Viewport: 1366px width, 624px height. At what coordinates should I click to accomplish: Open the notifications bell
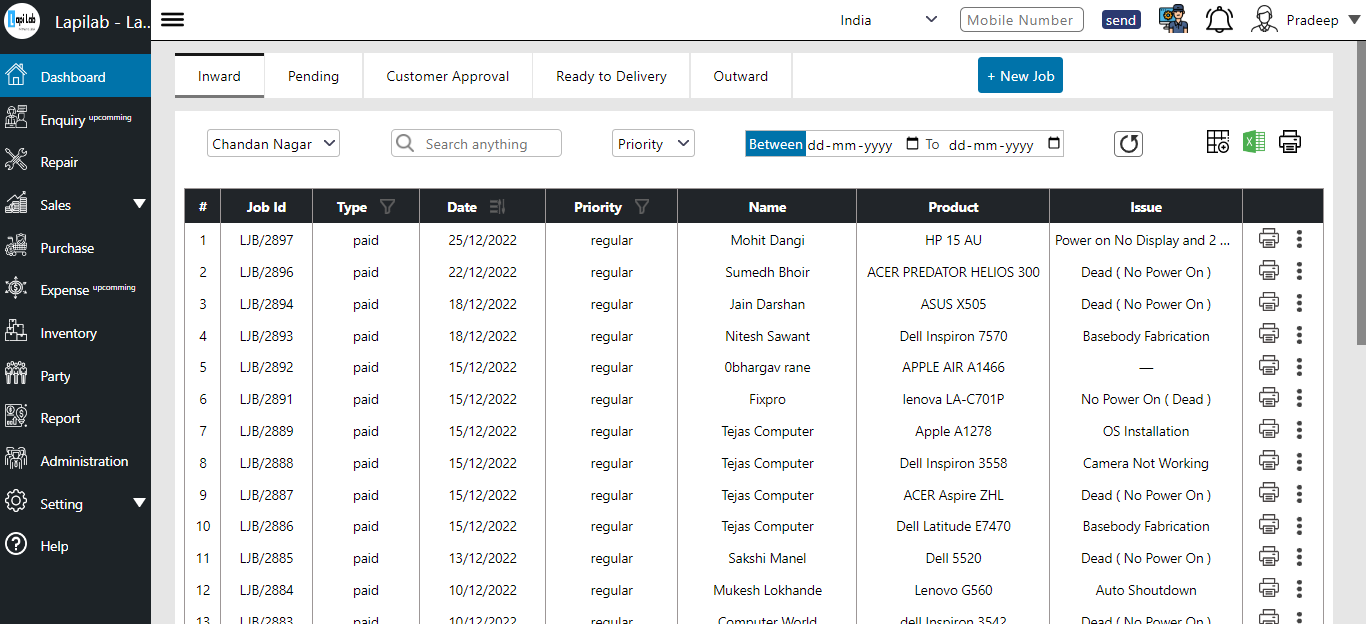pos(1219,20)
